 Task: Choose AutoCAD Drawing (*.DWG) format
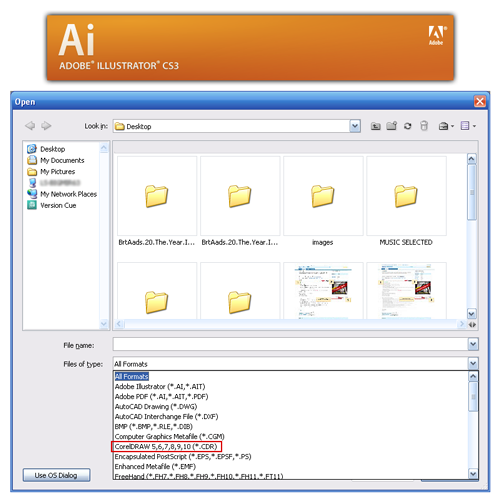tap(156, 407)
